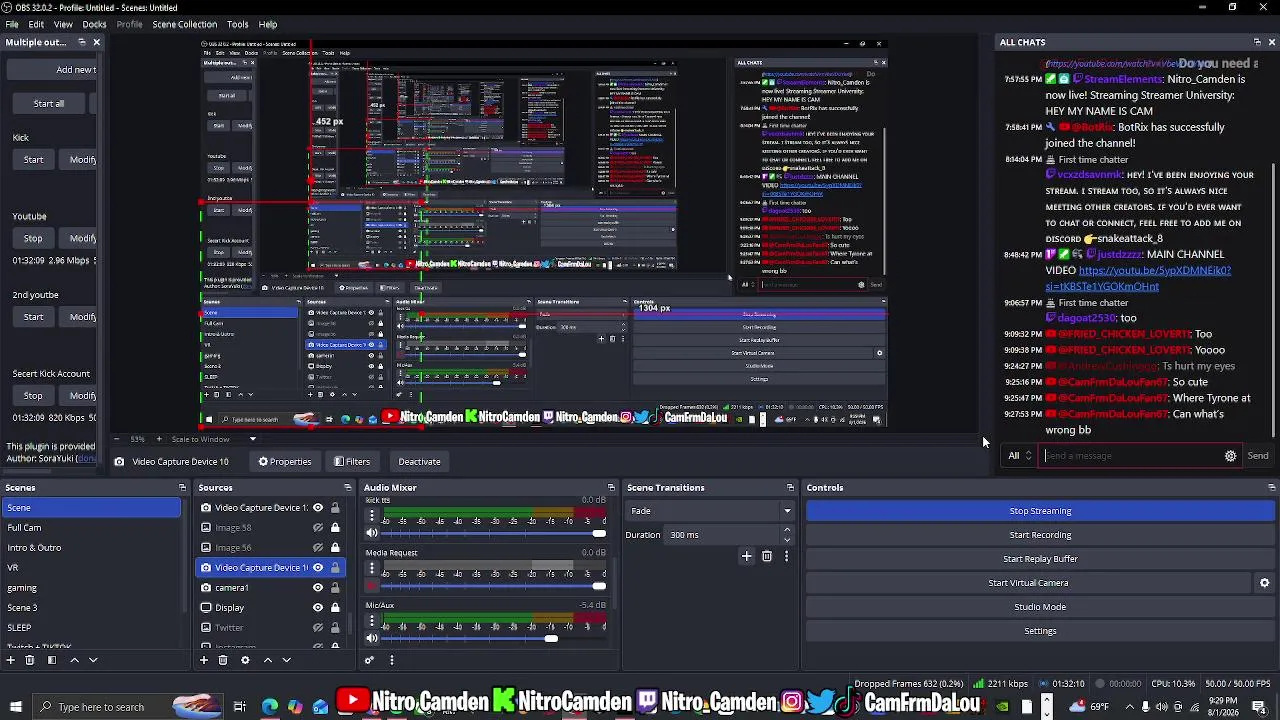Open chat settings gear icon

pyautogui.click(x=1230, y=456)
